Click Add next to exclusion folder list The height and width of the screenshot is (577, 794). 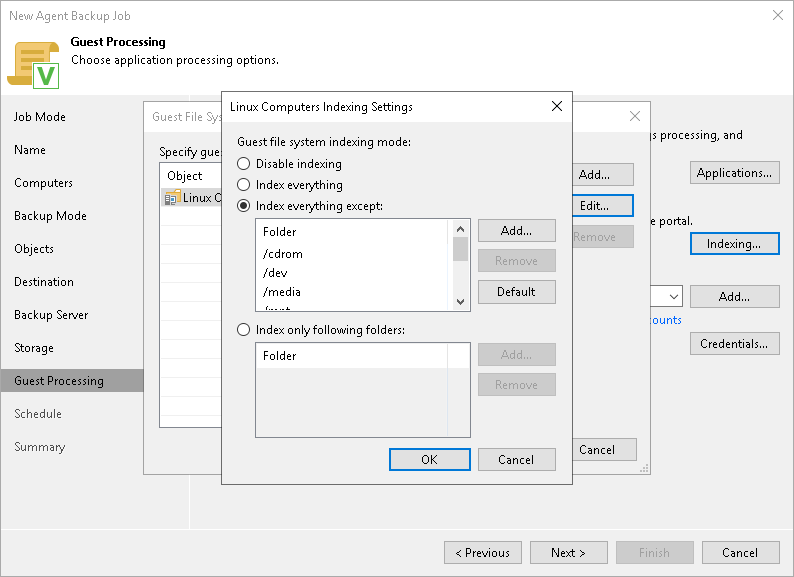517,231
